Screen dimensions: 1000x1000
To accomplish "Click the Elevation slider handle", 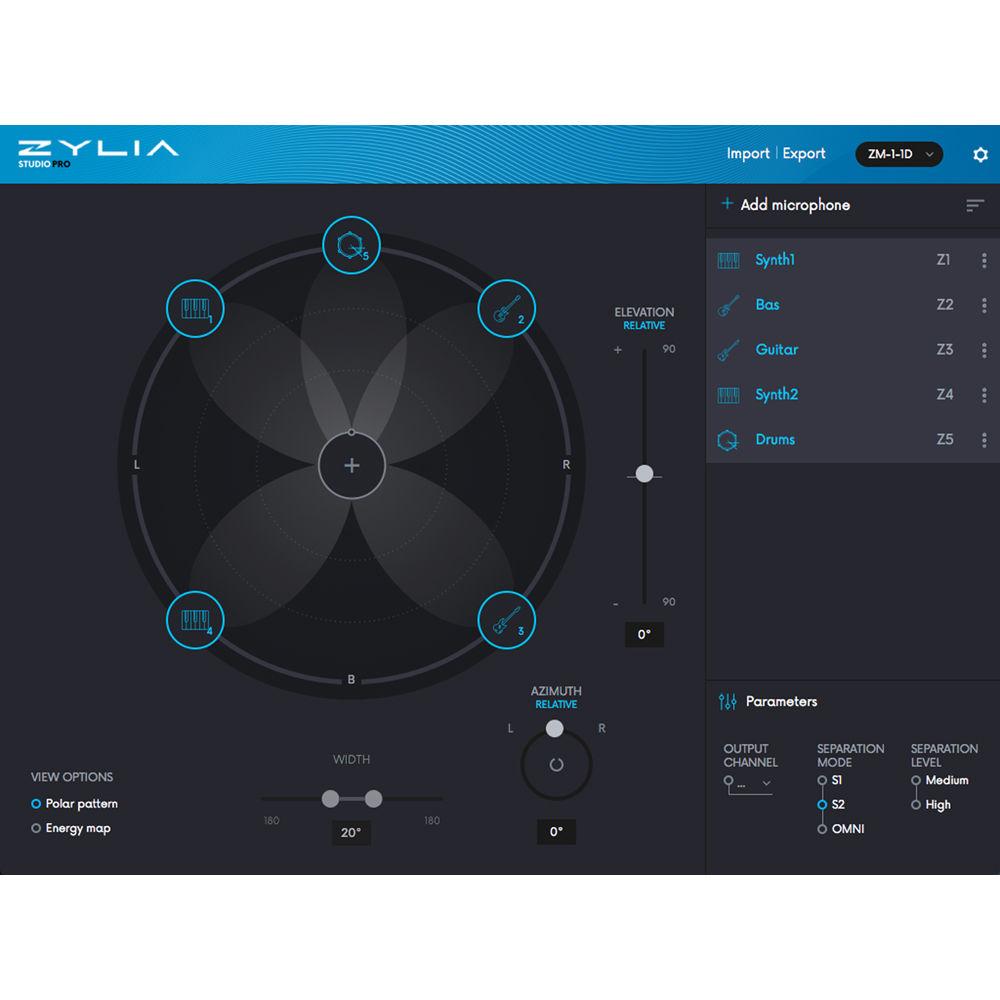I will [x=645, y=473].
